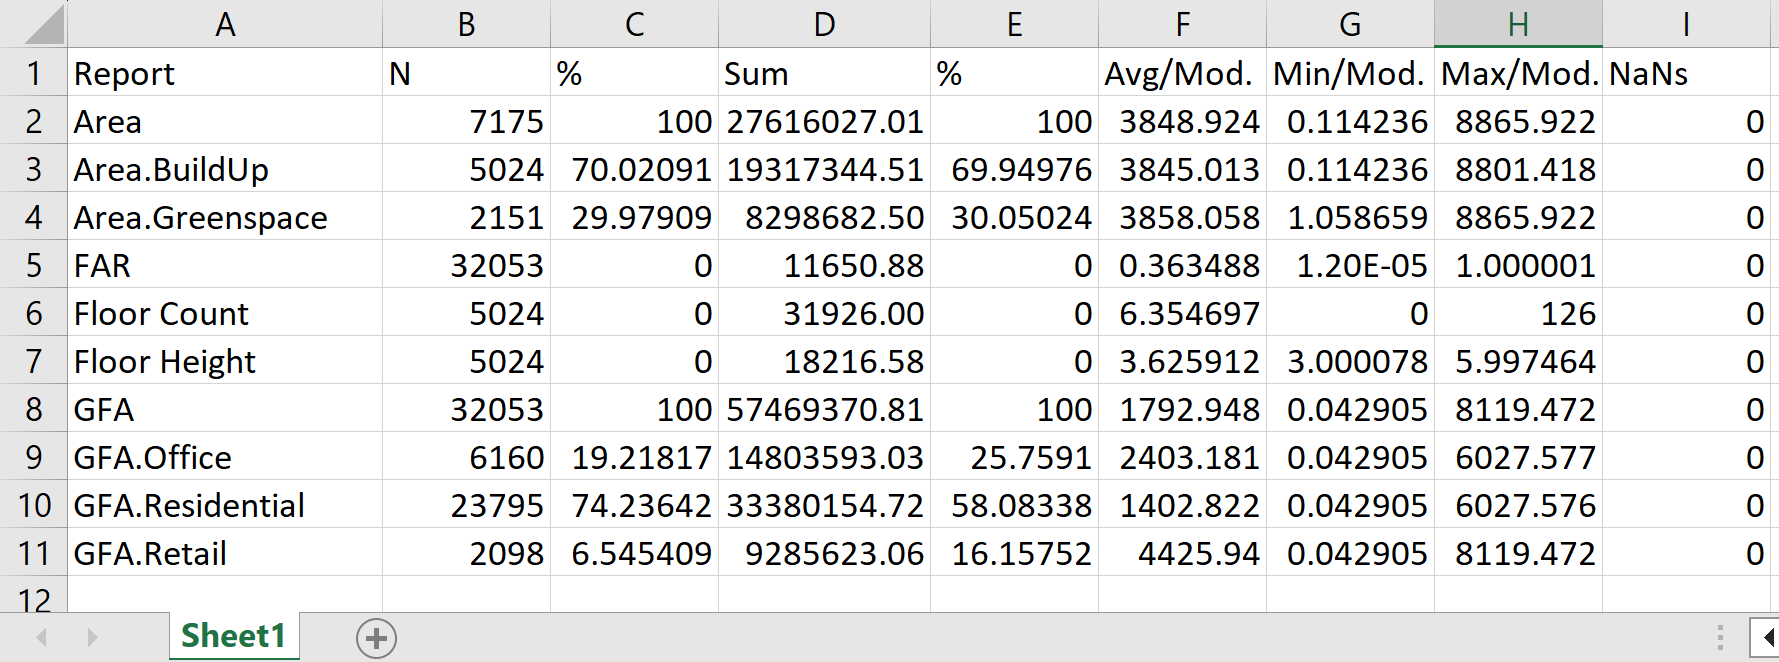Screen dimensions: 1779x662
Task: Click cell with value 25.7591
Action: pyautogui.click(x=1014, y=457)
